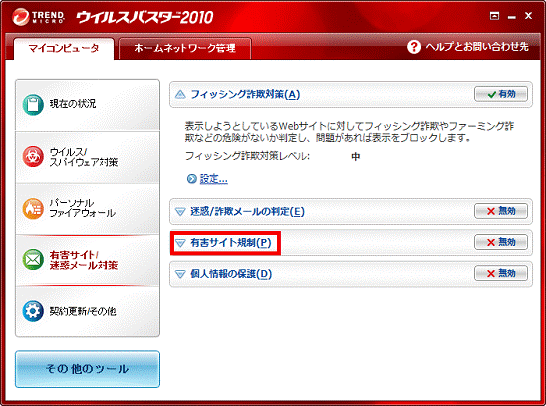Viewport: 546px width, 406px height.
Task: Click the green envelope 有害サイト/迷惑メール対策 icon
Action: coord(33,259)
